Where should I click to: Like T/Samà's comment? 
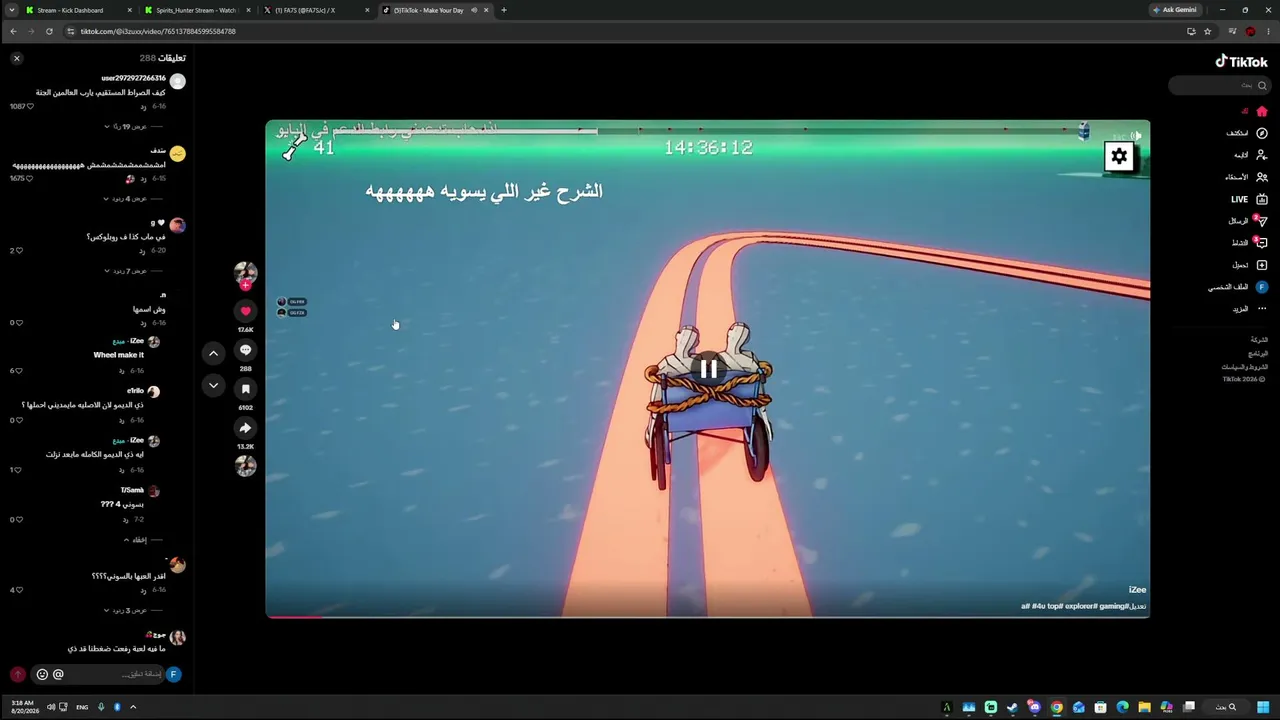tap(18, 519)
